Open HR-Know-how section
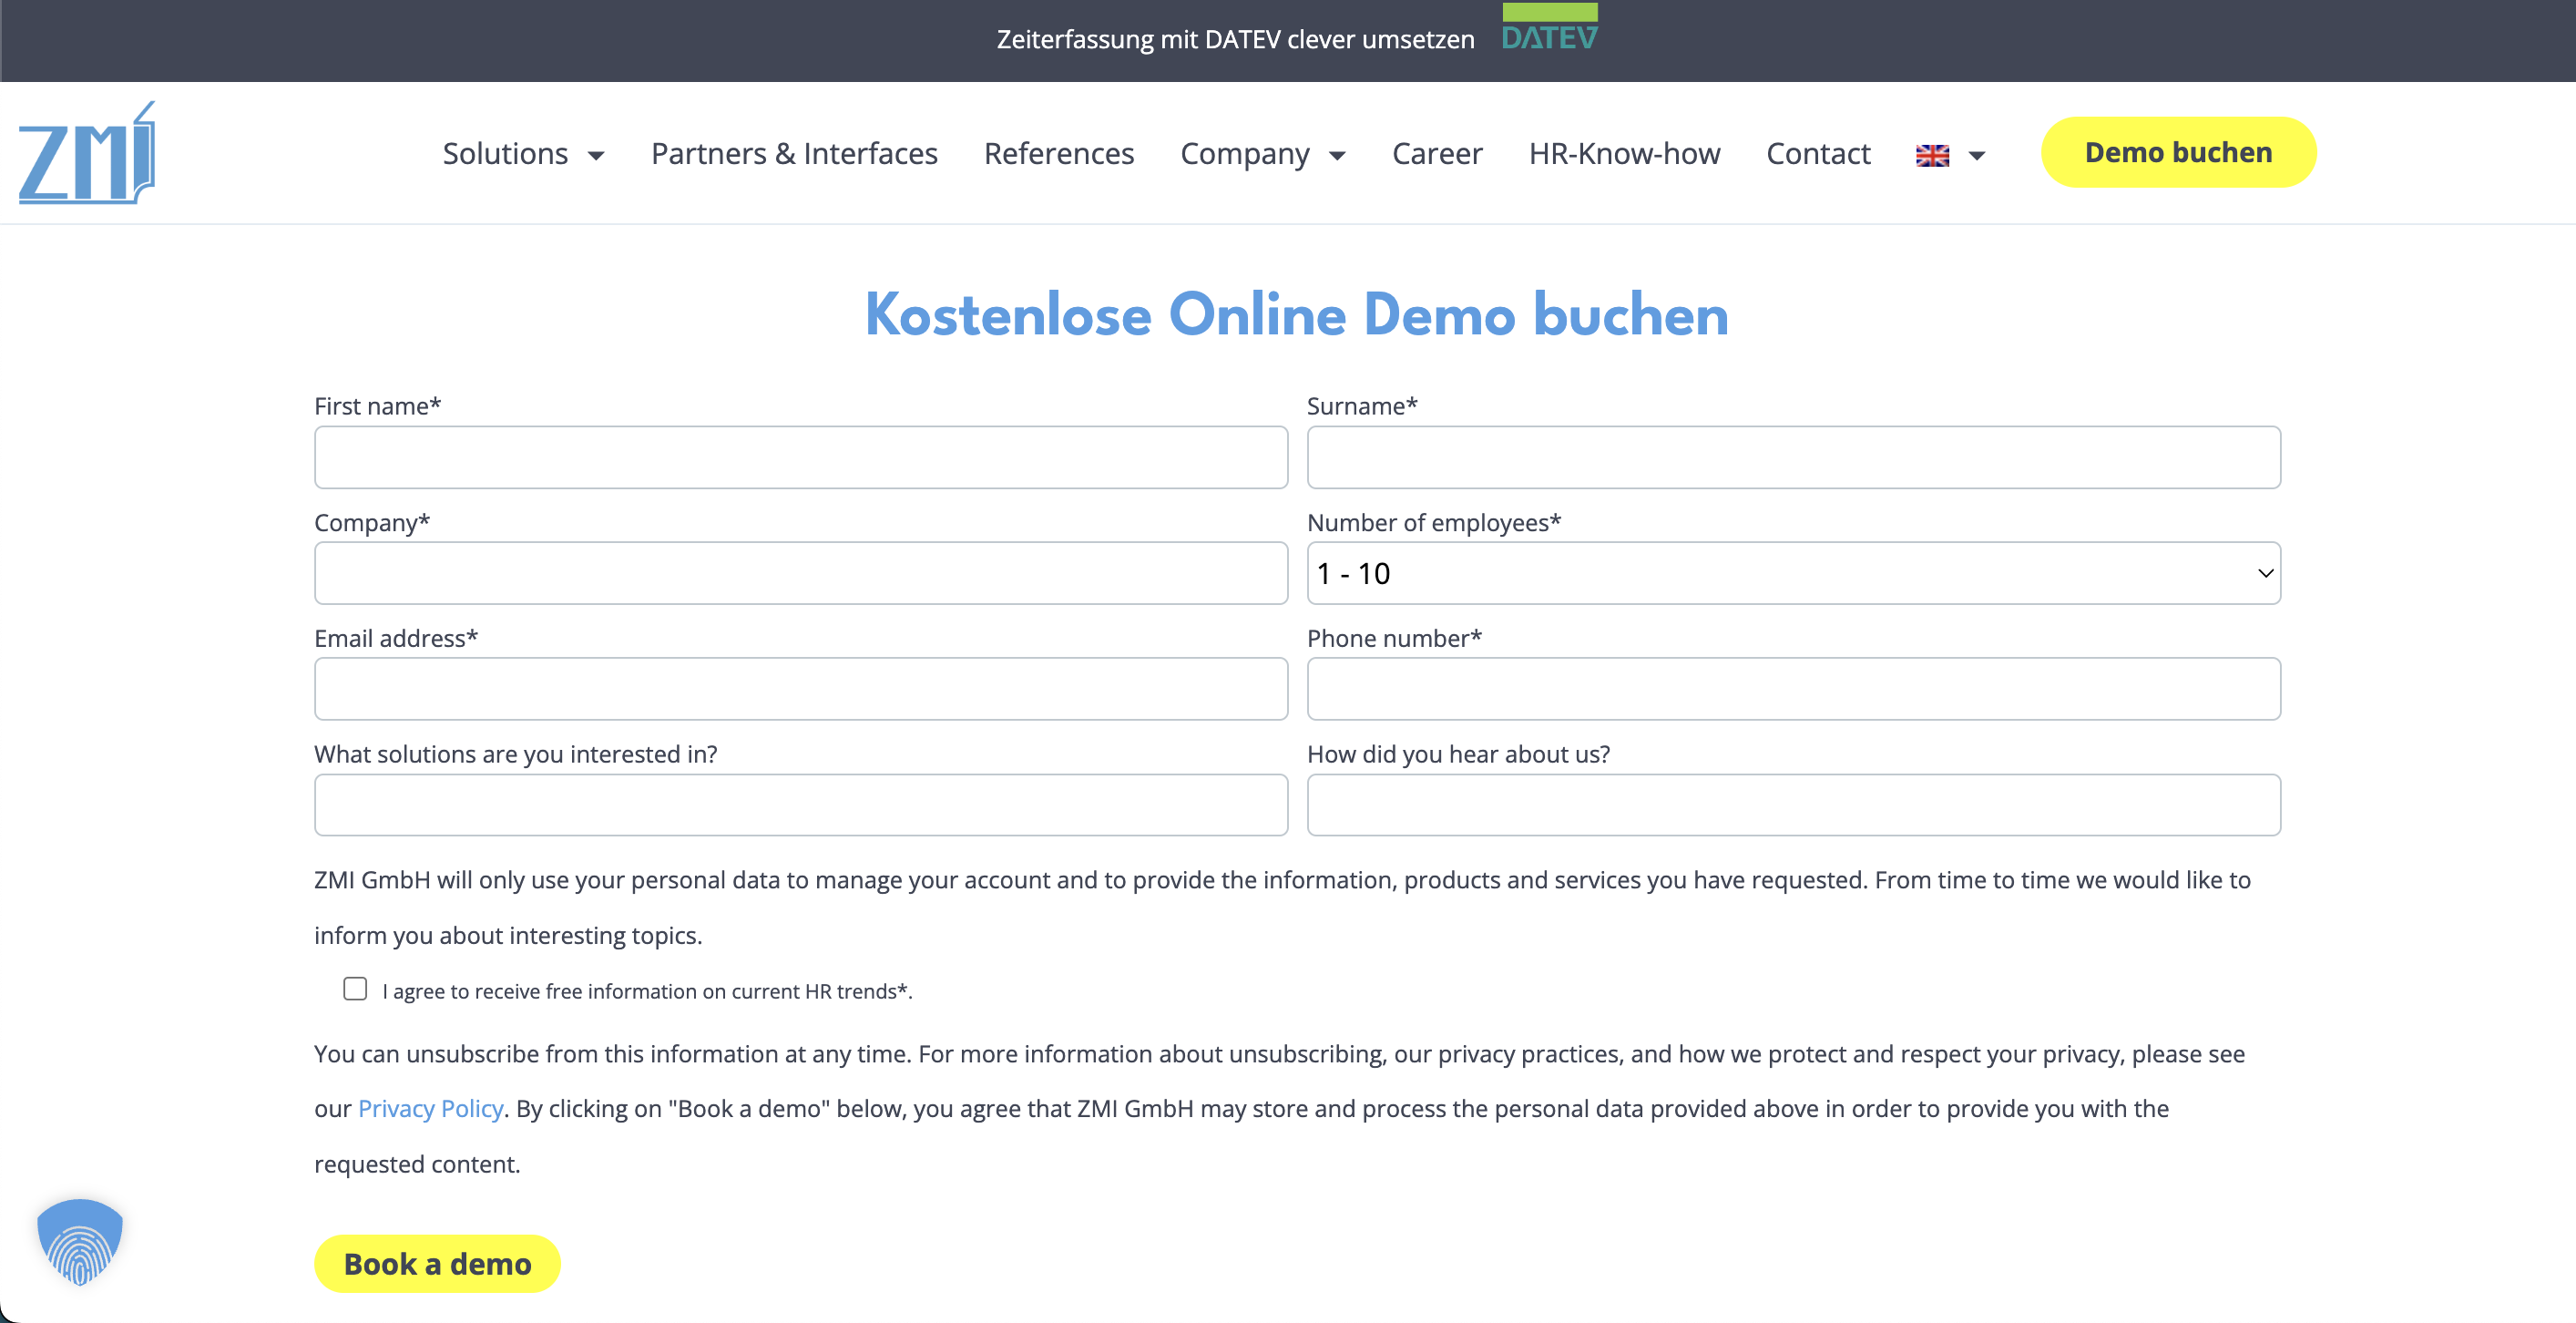Image resolution: width=2576 pixels, height=1323 pixels. [x=1624, y=154]
